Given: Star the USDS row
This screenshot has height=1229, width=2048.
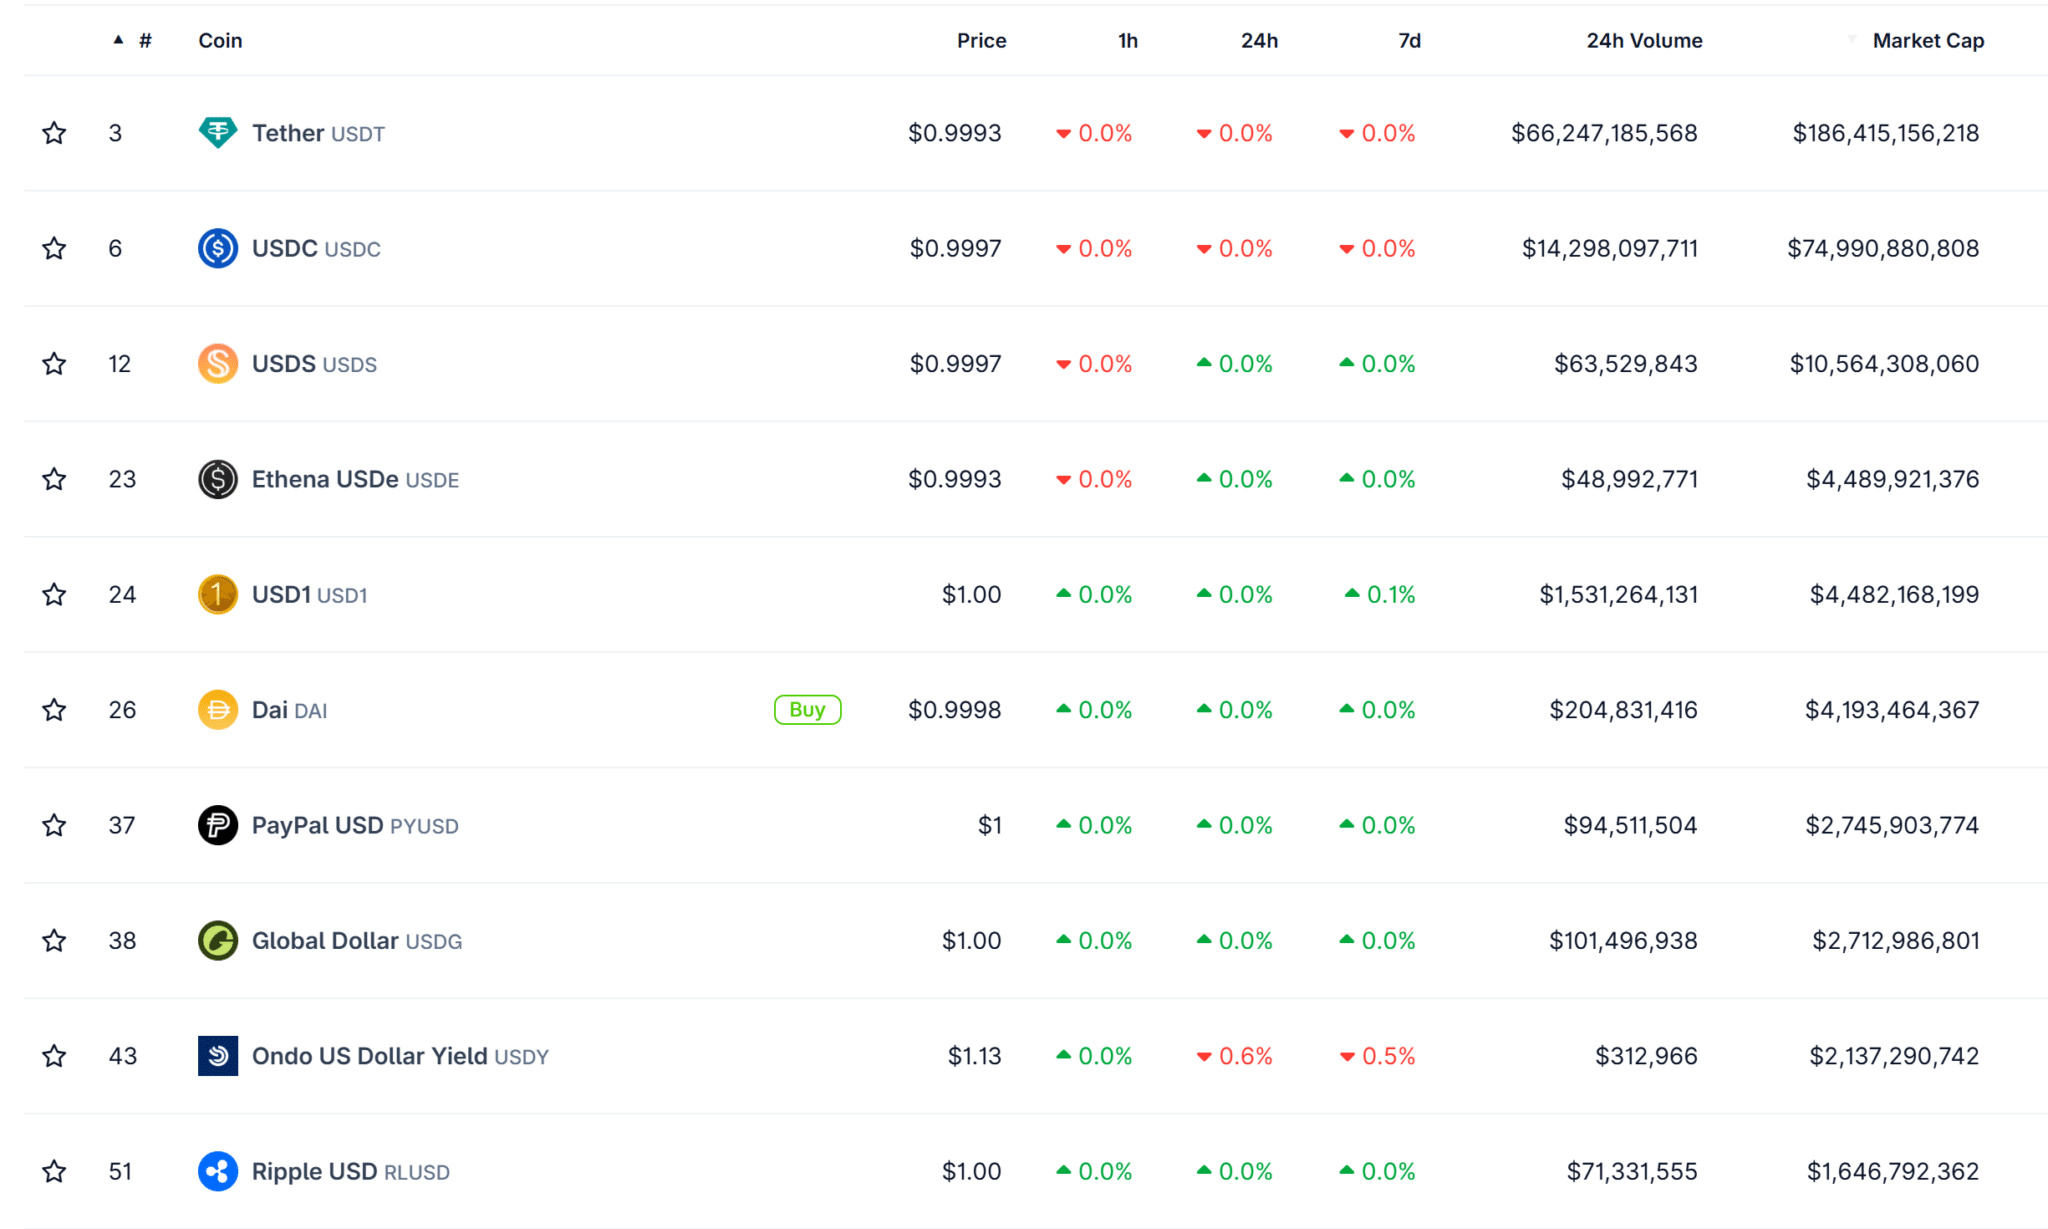Looking at the screenshot, I should [x=54, y=364].
